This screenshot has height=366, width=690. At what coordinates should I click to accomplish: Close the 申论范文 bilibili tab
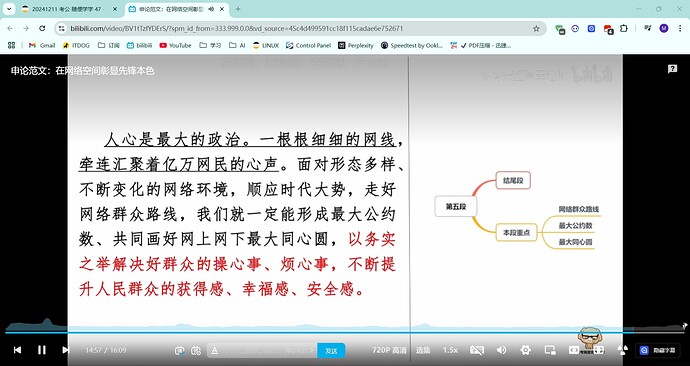(x=222, y=9)
